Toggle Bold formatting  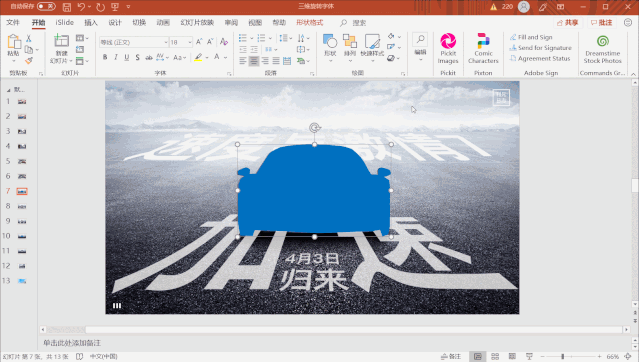coord(105,57)
